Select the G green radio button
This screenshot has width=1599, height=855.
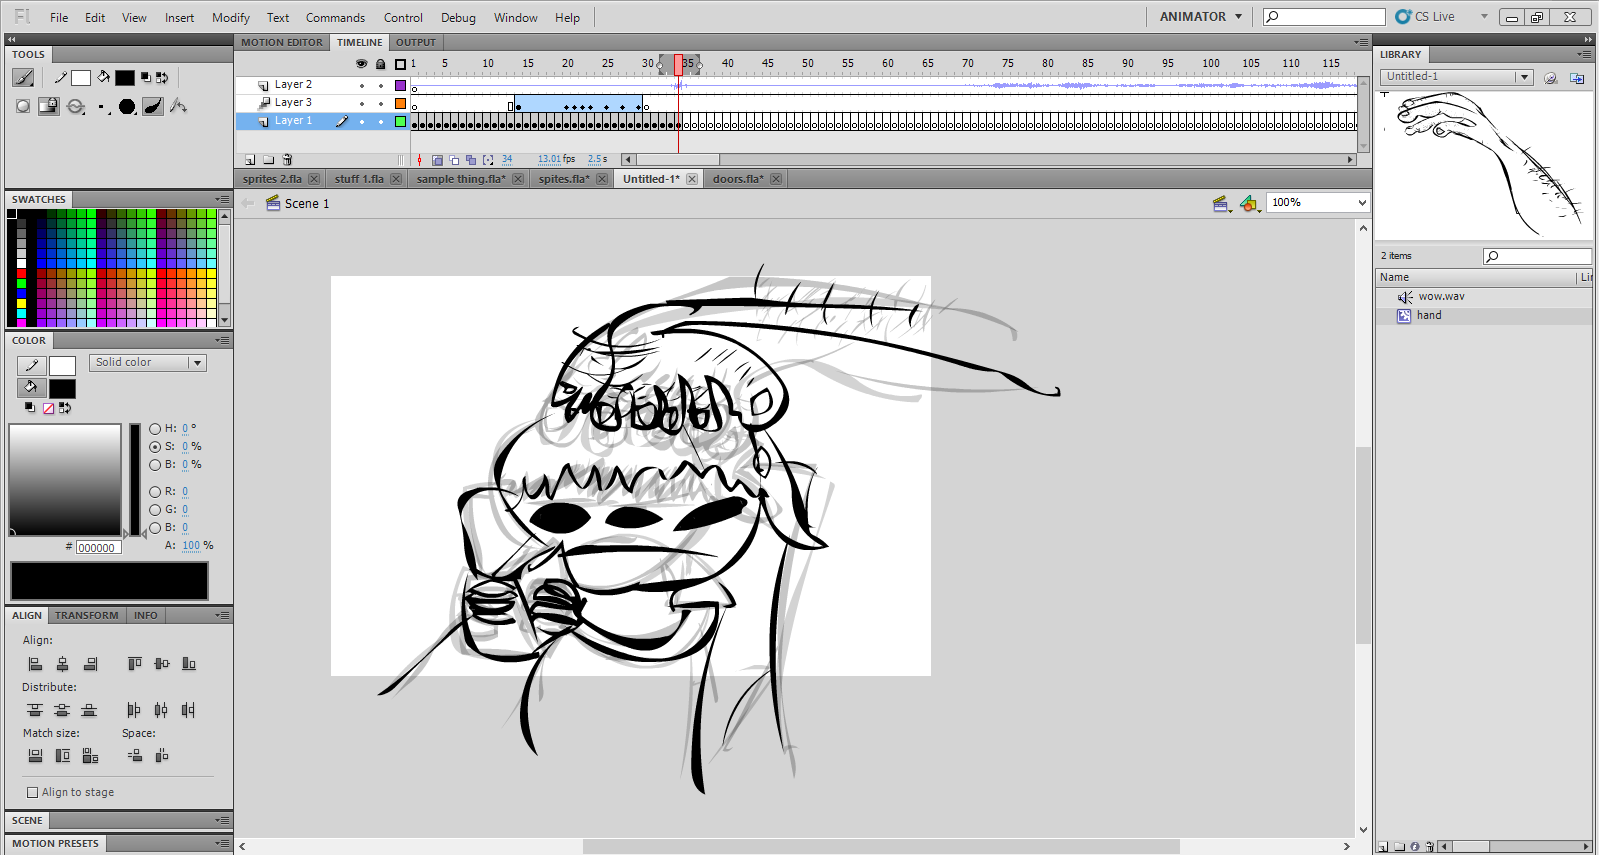pos(155,510)
